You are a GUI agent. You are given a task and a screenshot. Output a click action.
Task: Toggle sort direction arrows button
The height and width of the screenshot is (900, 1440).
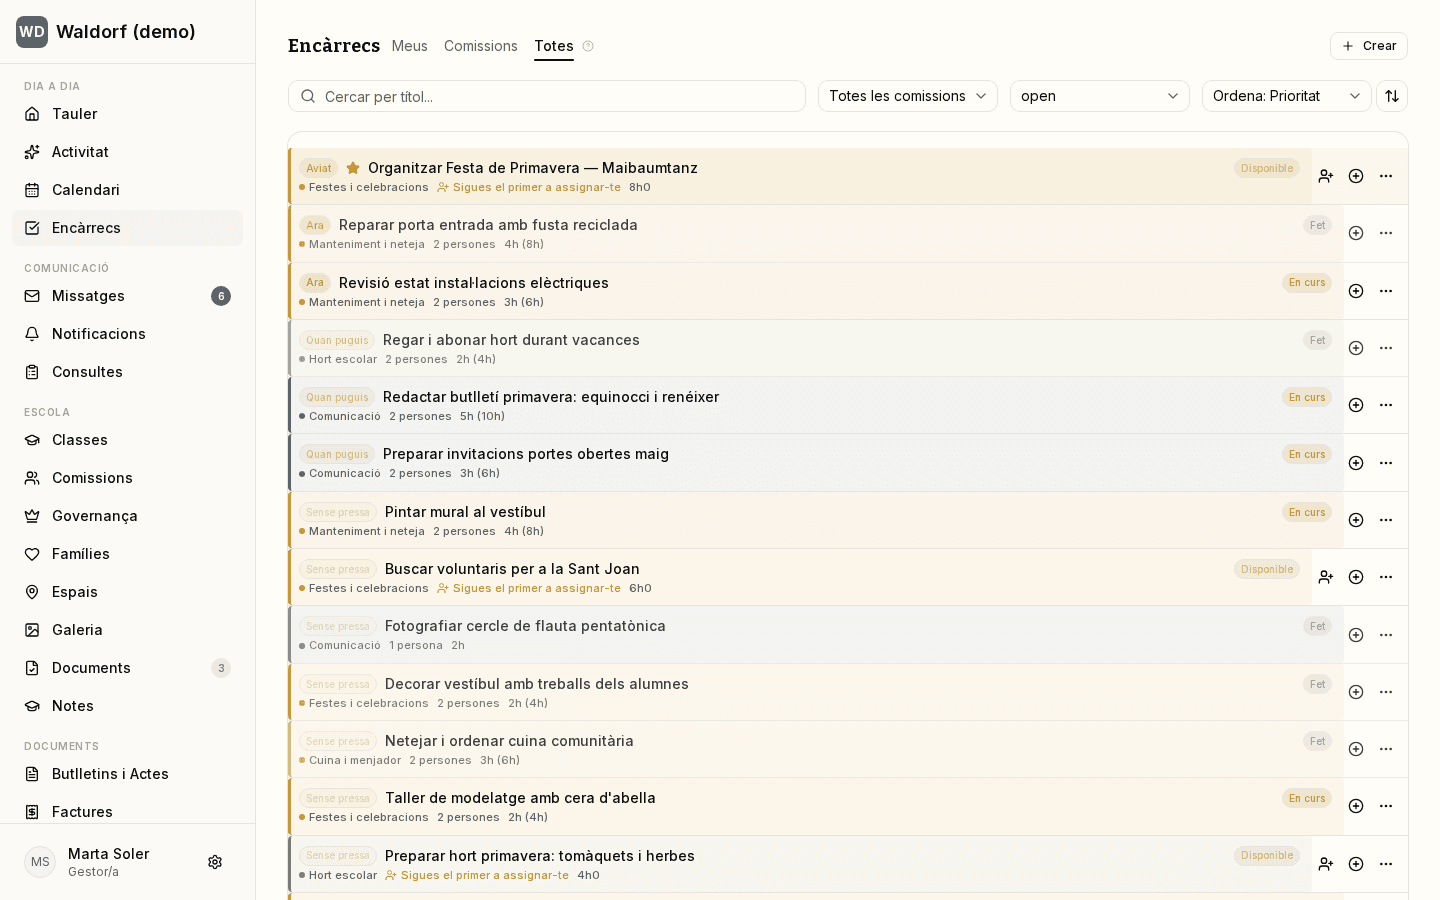click(1392, 96)
